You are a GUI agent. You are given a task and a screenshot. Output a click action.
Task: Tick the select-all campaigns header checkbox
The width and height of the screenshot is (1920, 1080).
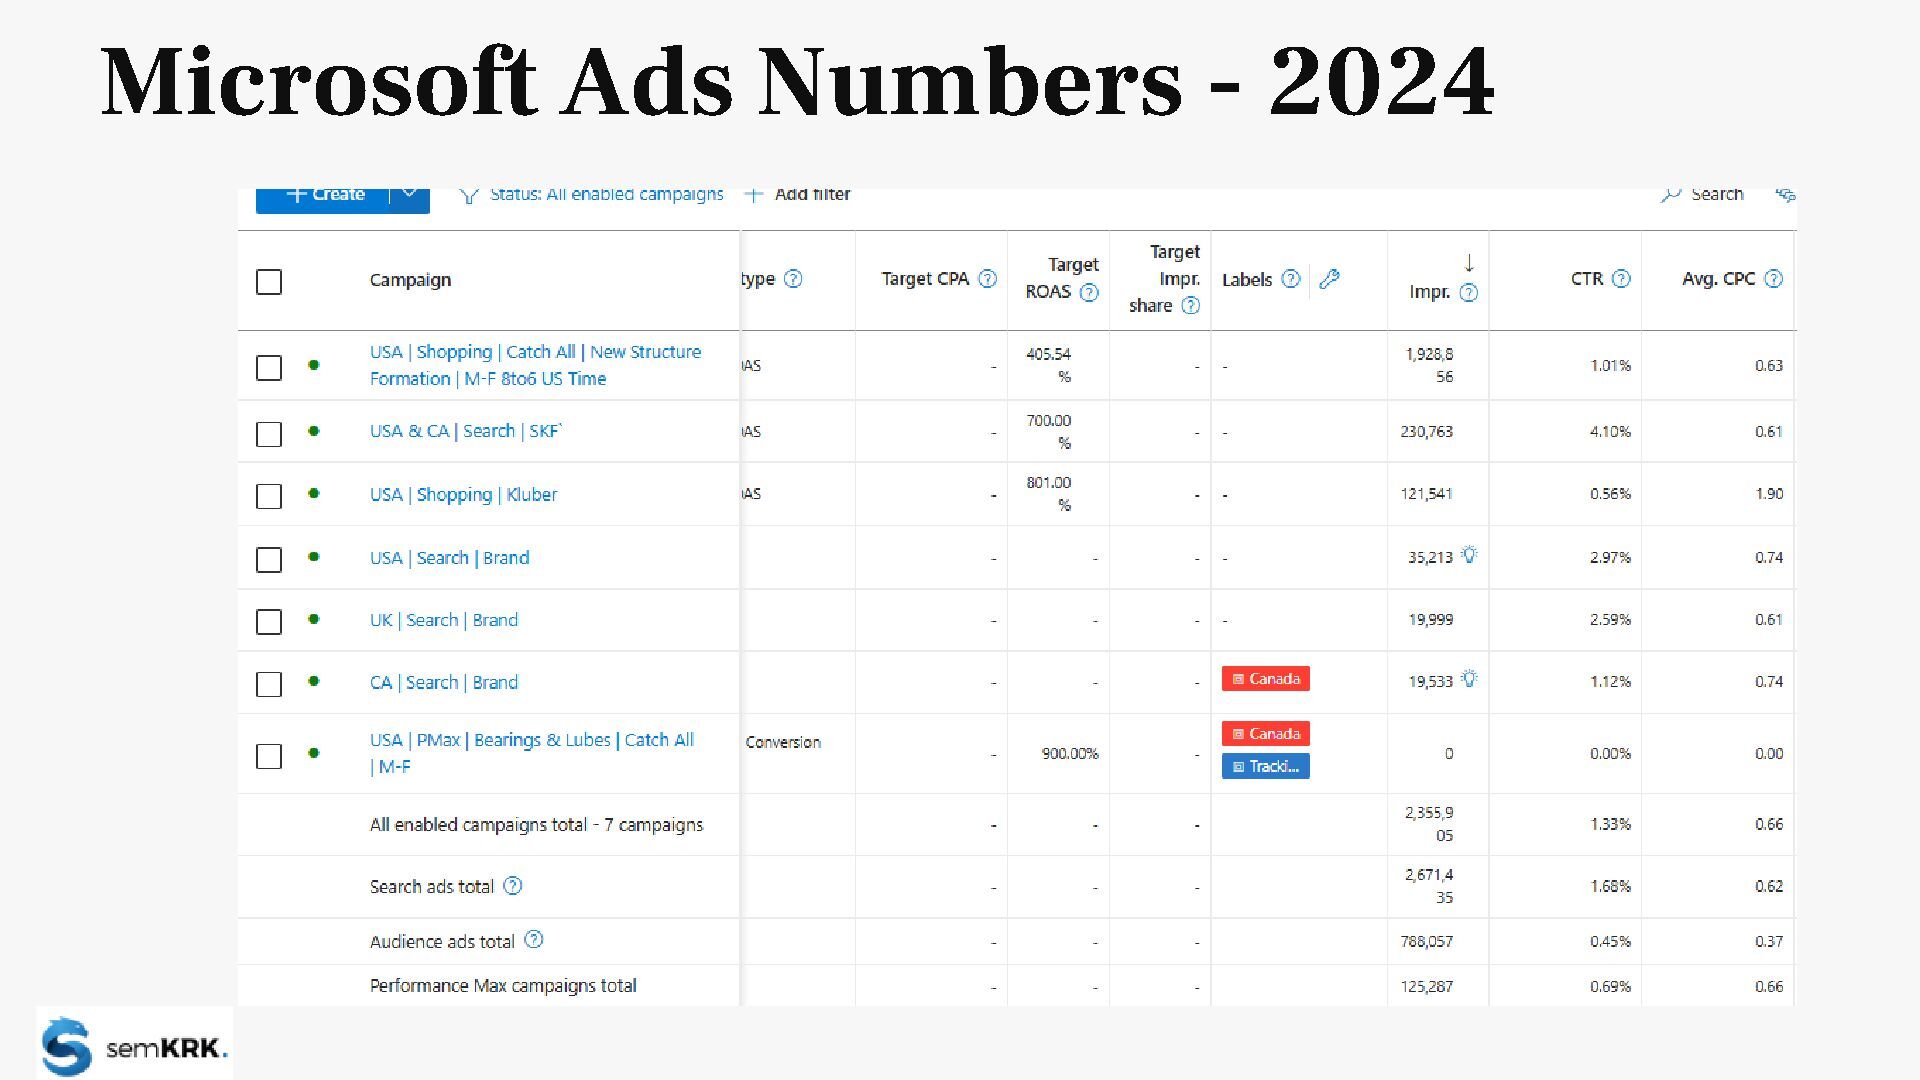coord(269,282)
